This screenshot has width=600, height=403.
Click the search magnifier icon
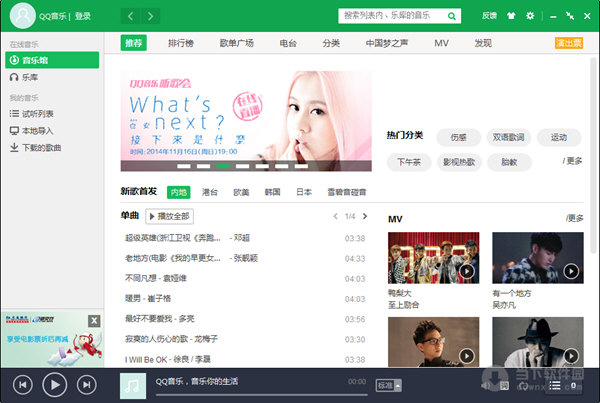point(452,16)
